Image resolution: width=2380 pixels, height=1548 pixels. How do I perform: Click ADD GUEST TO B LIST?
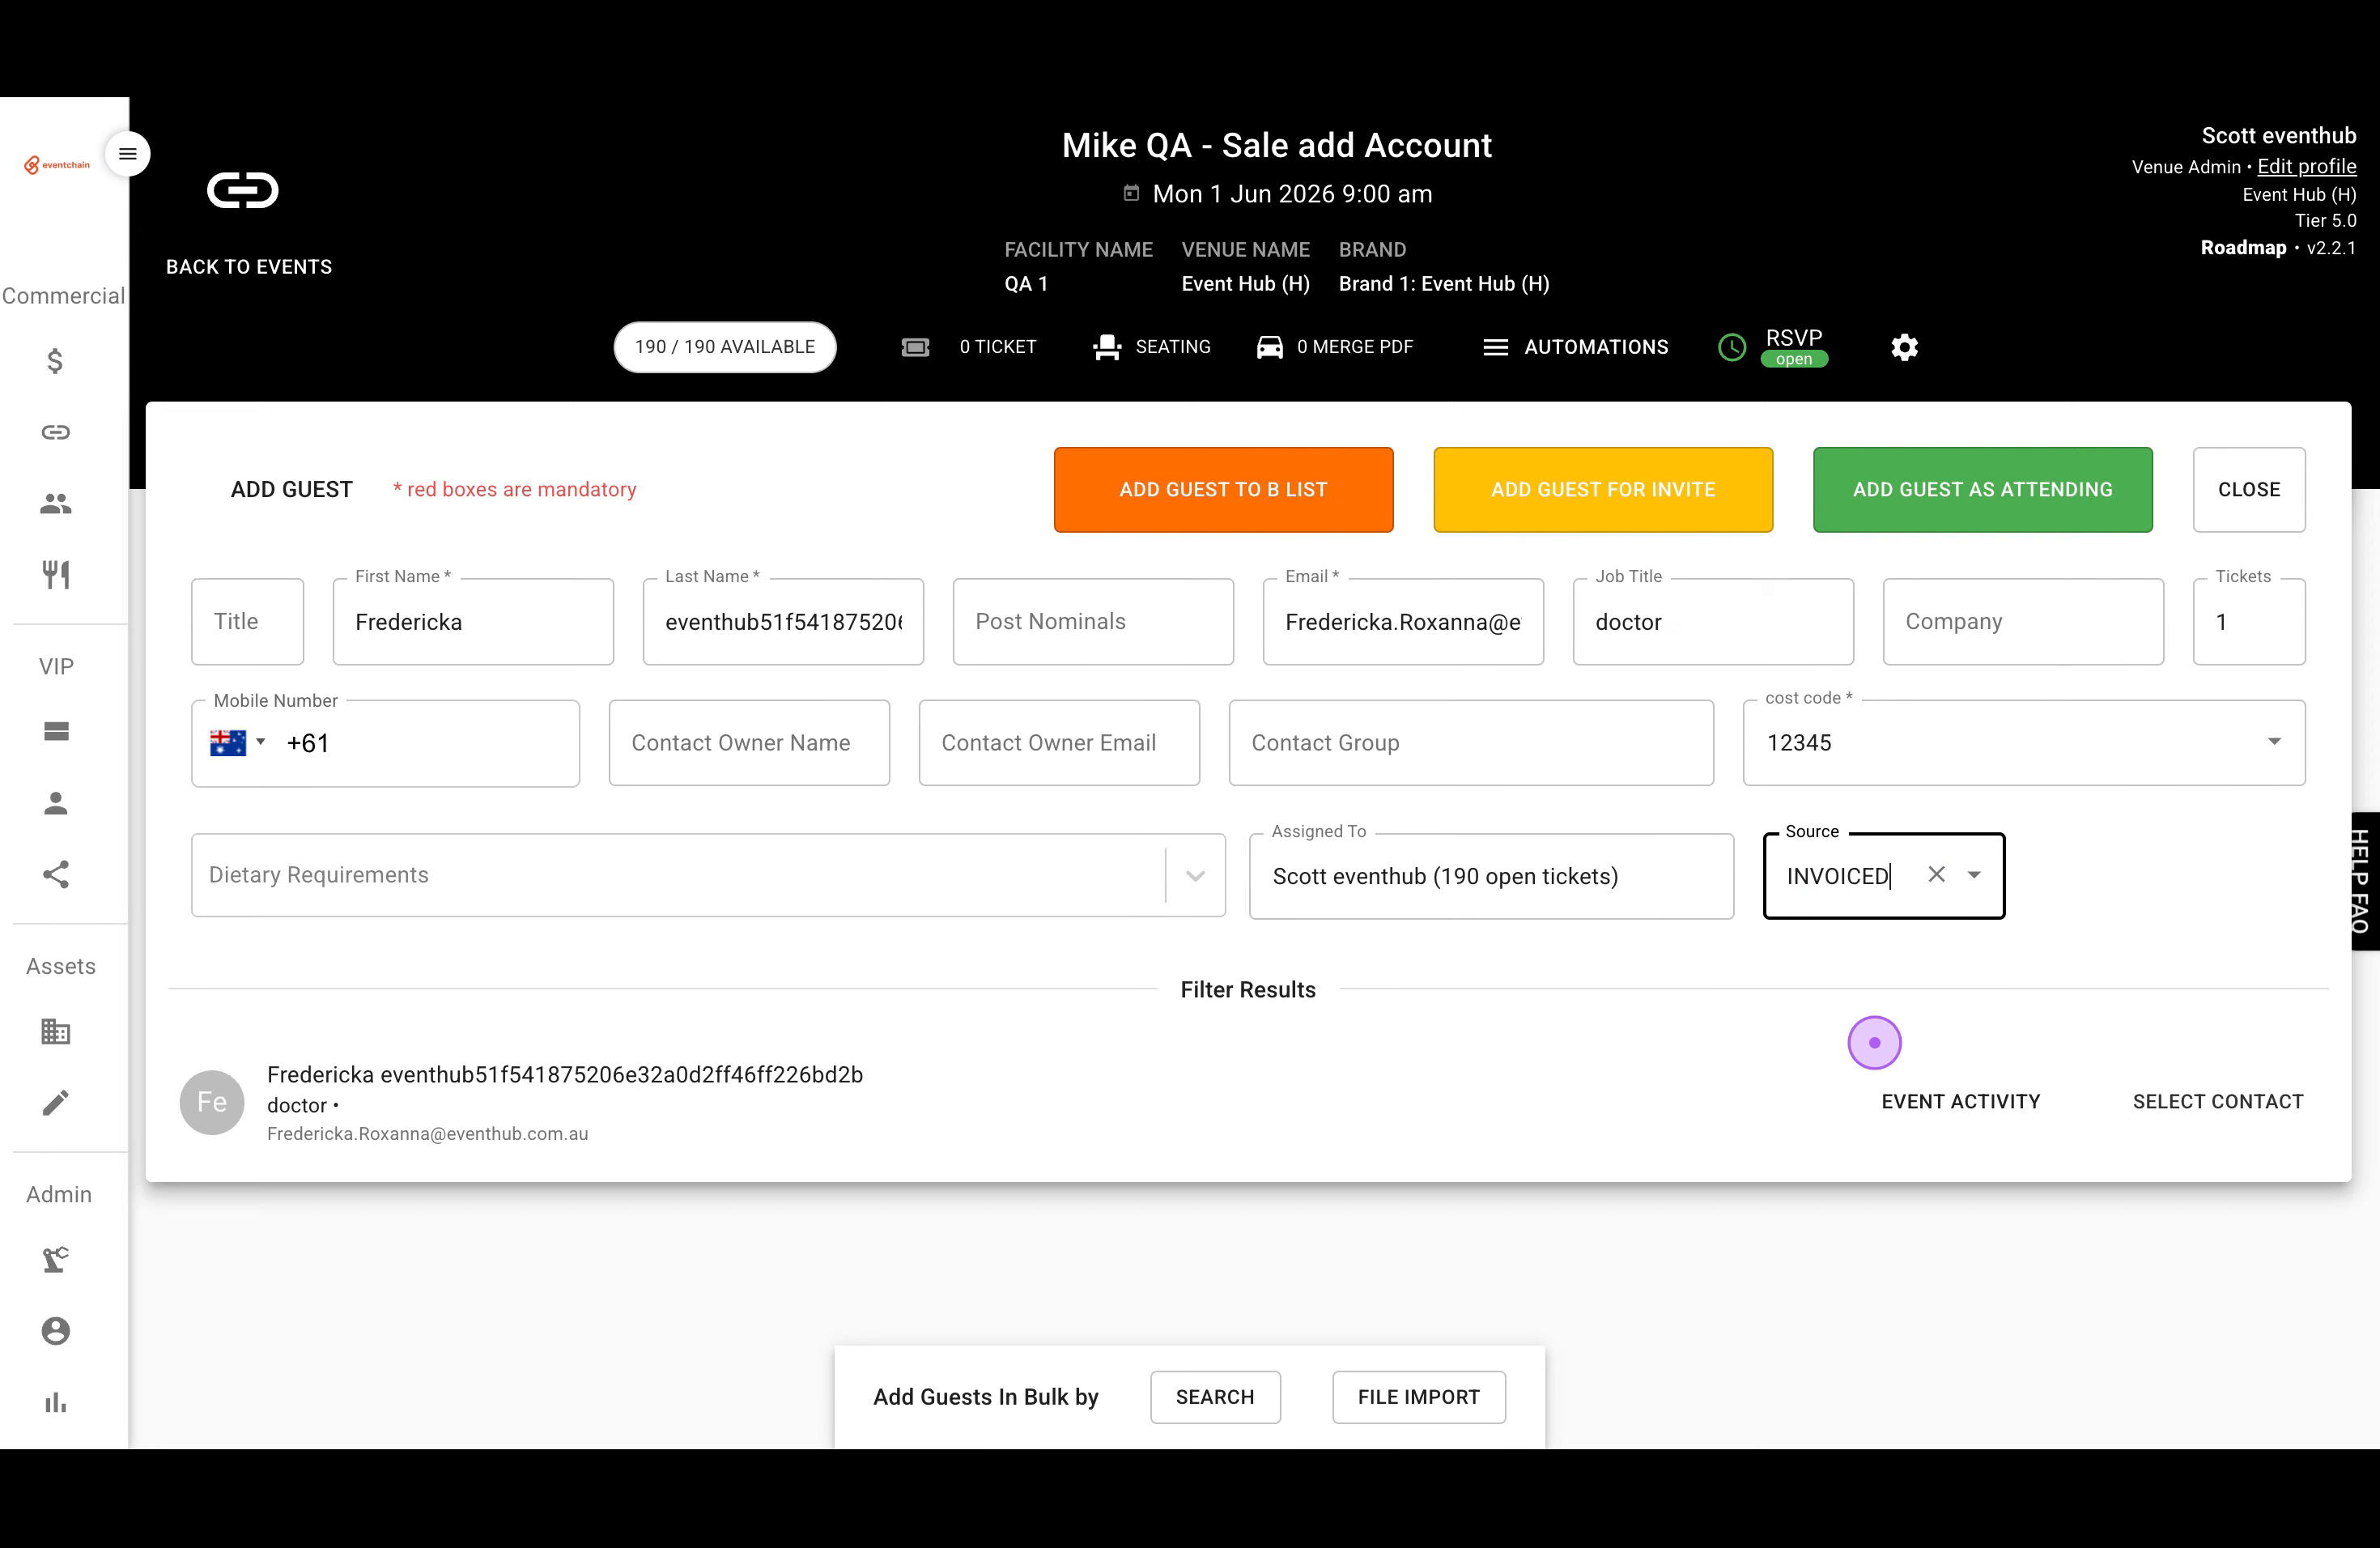pos(1223,489)
